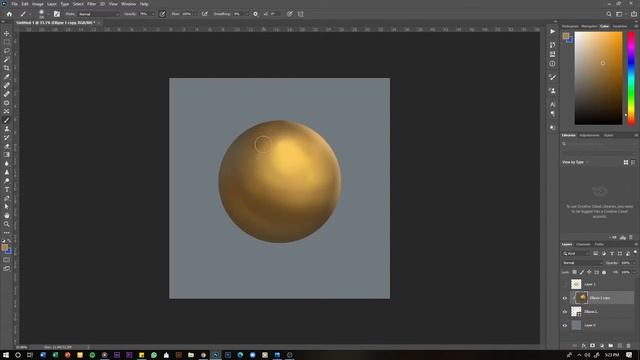Open symmetry paint options
This screenshot has width=640, height=360.
coord(301,14)
